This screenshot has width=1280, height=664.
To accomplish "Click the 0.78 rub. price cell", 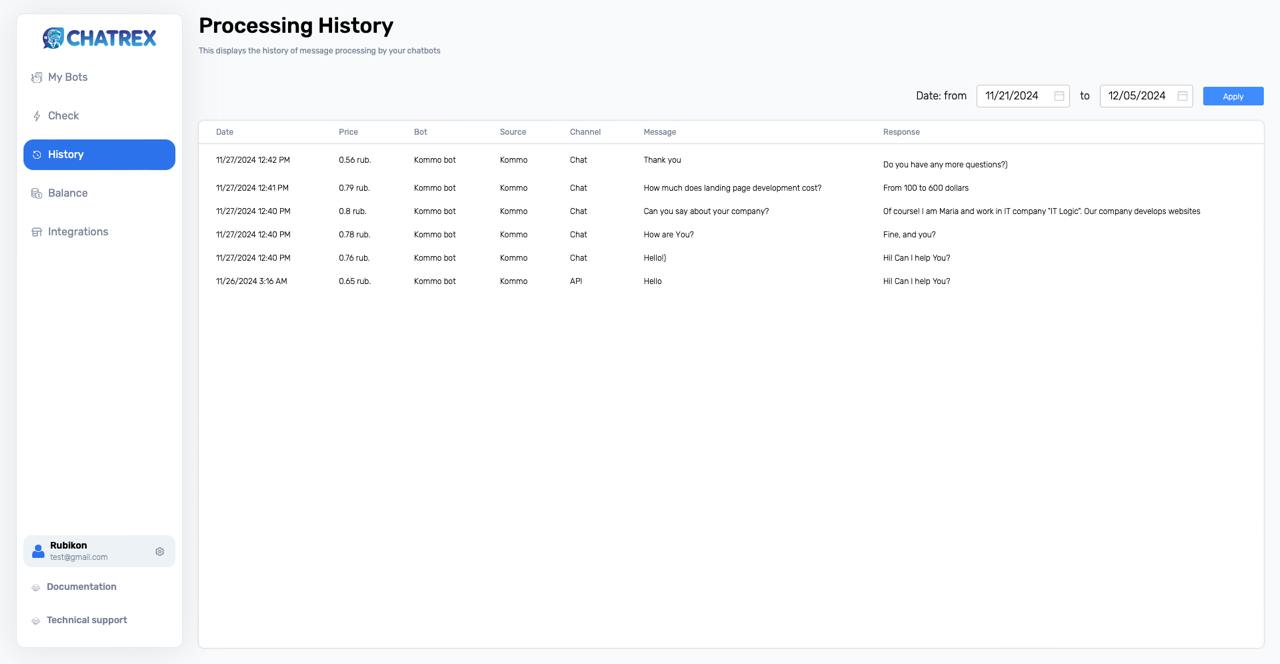I will 355,234.
